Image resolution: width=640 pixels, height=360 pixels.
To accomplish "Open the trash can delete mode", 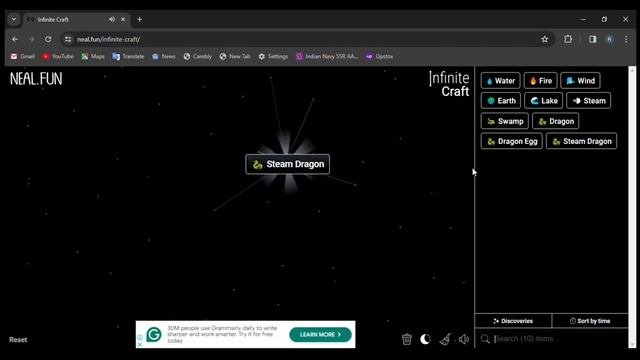I will [x=407, y=339].
